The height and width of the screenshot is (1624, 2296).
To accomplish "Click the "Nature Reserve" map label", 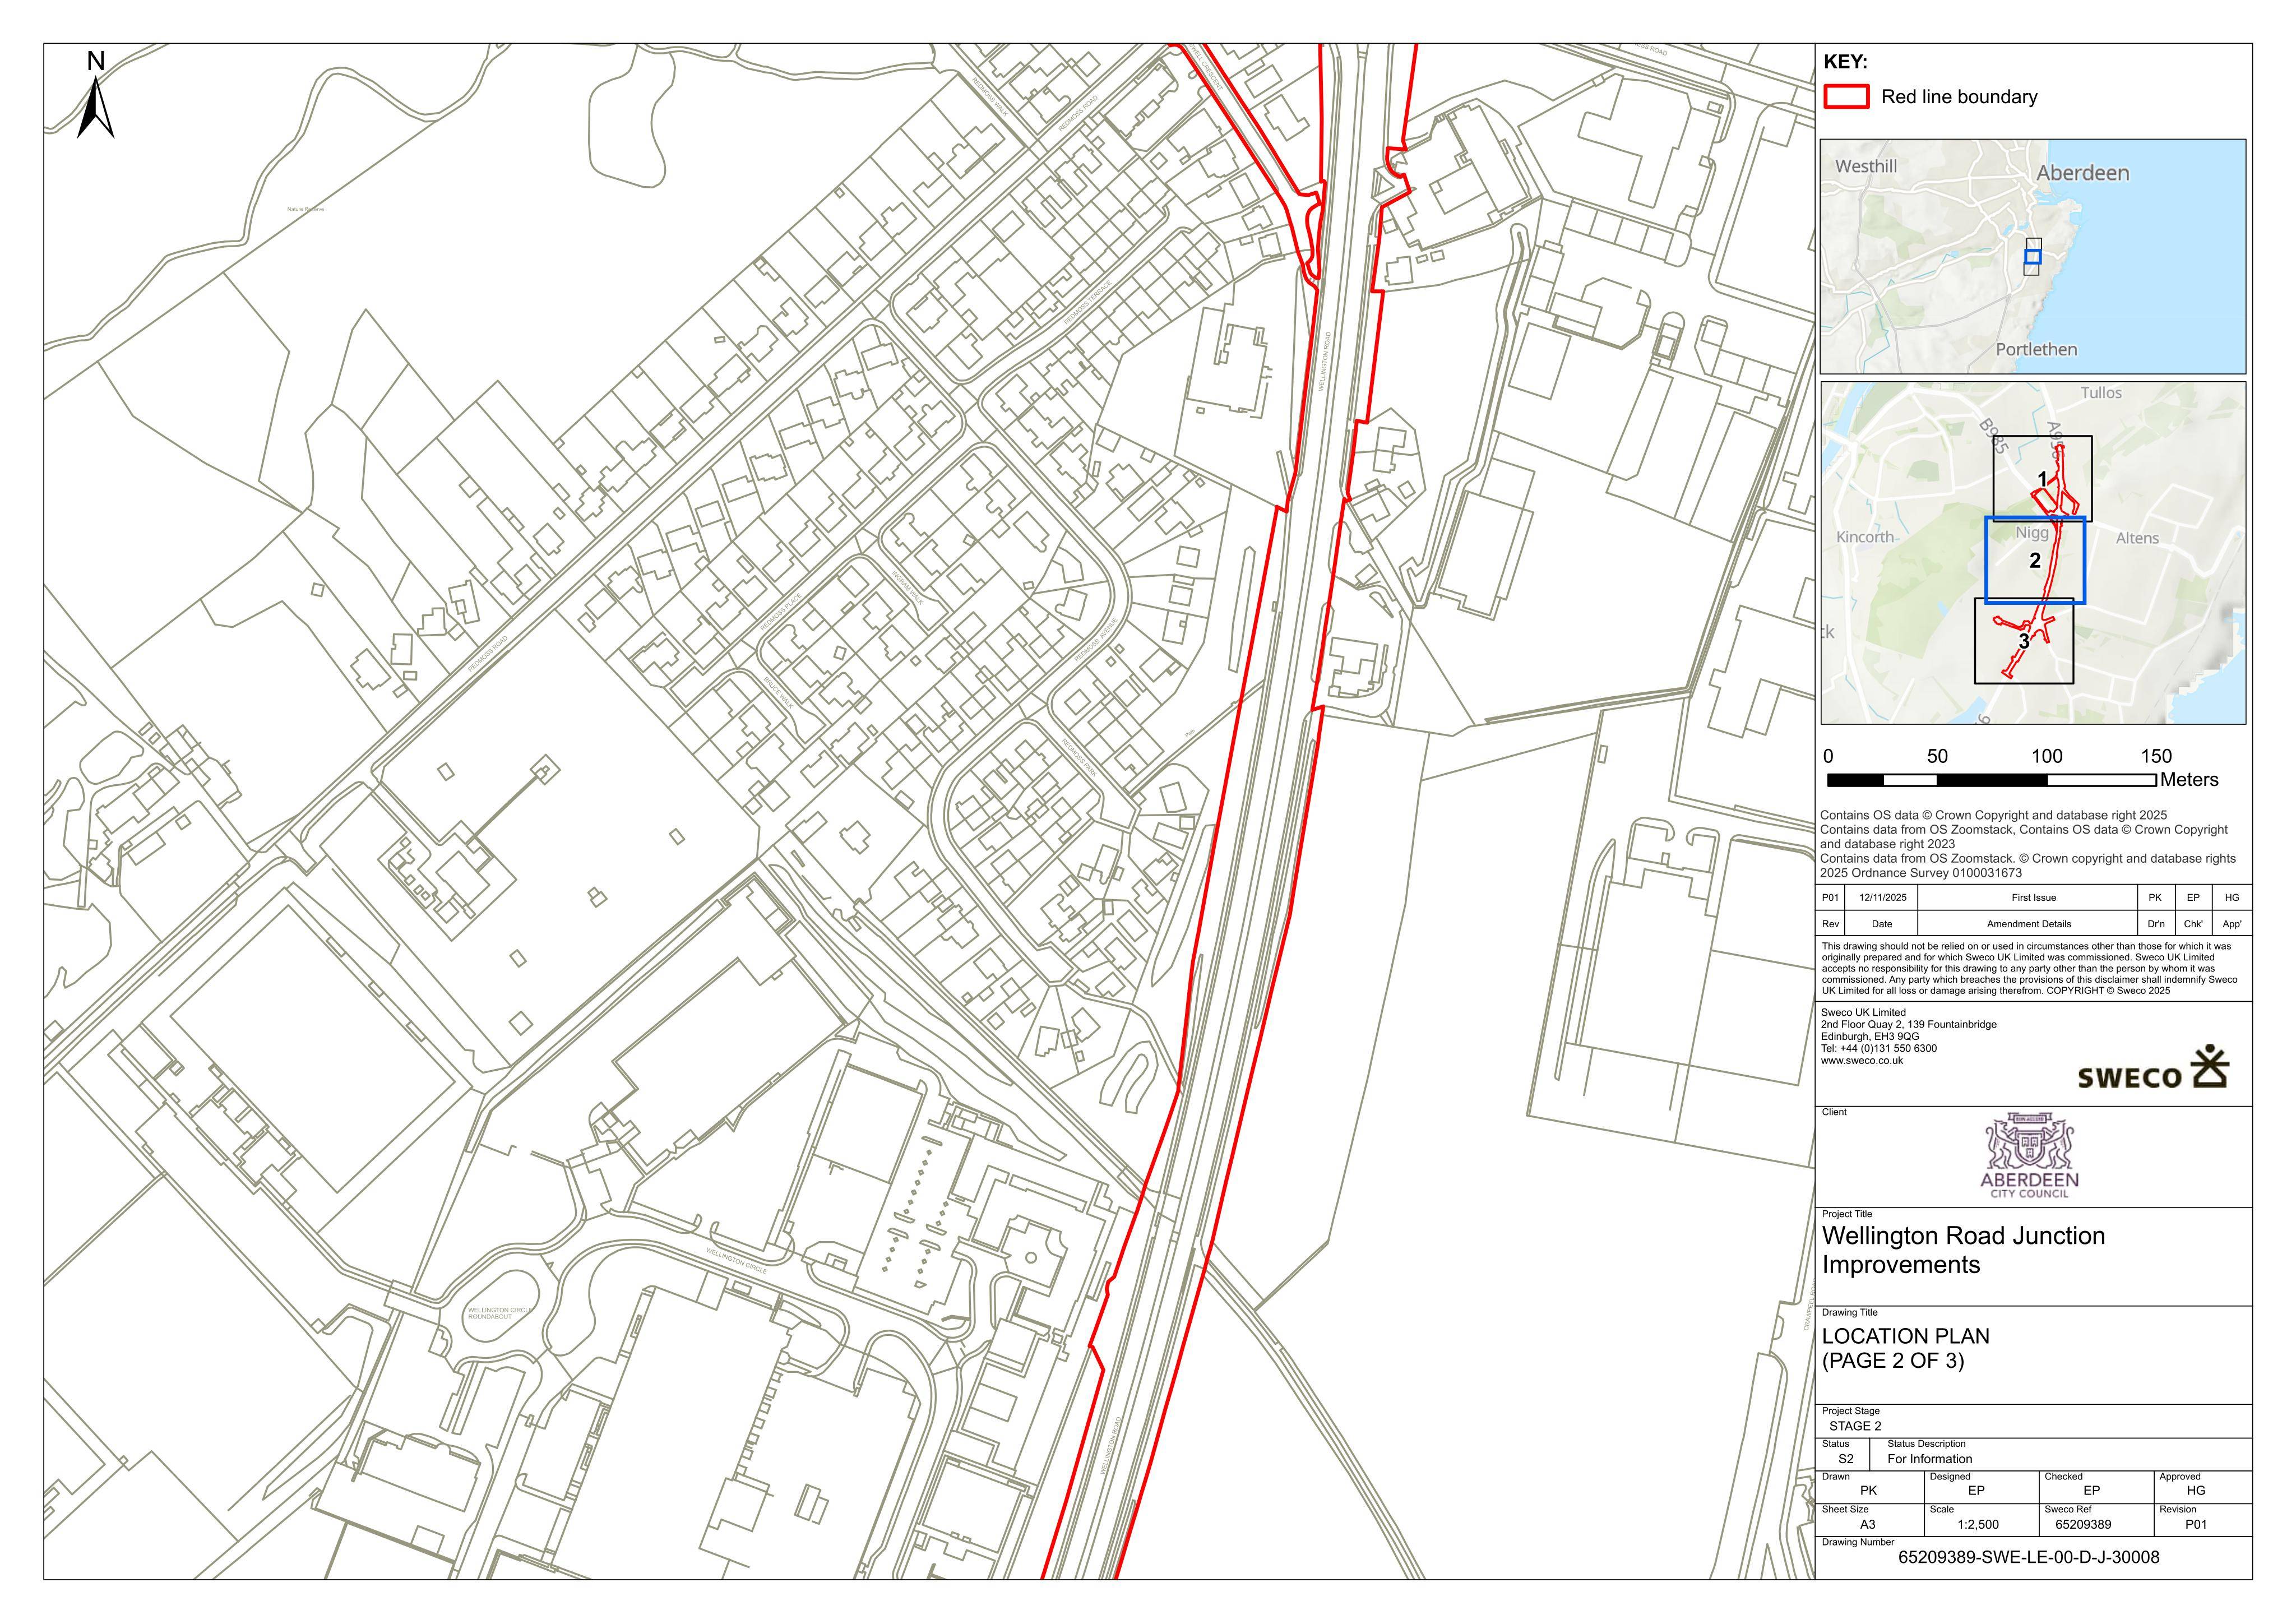I will click(305, 209).
